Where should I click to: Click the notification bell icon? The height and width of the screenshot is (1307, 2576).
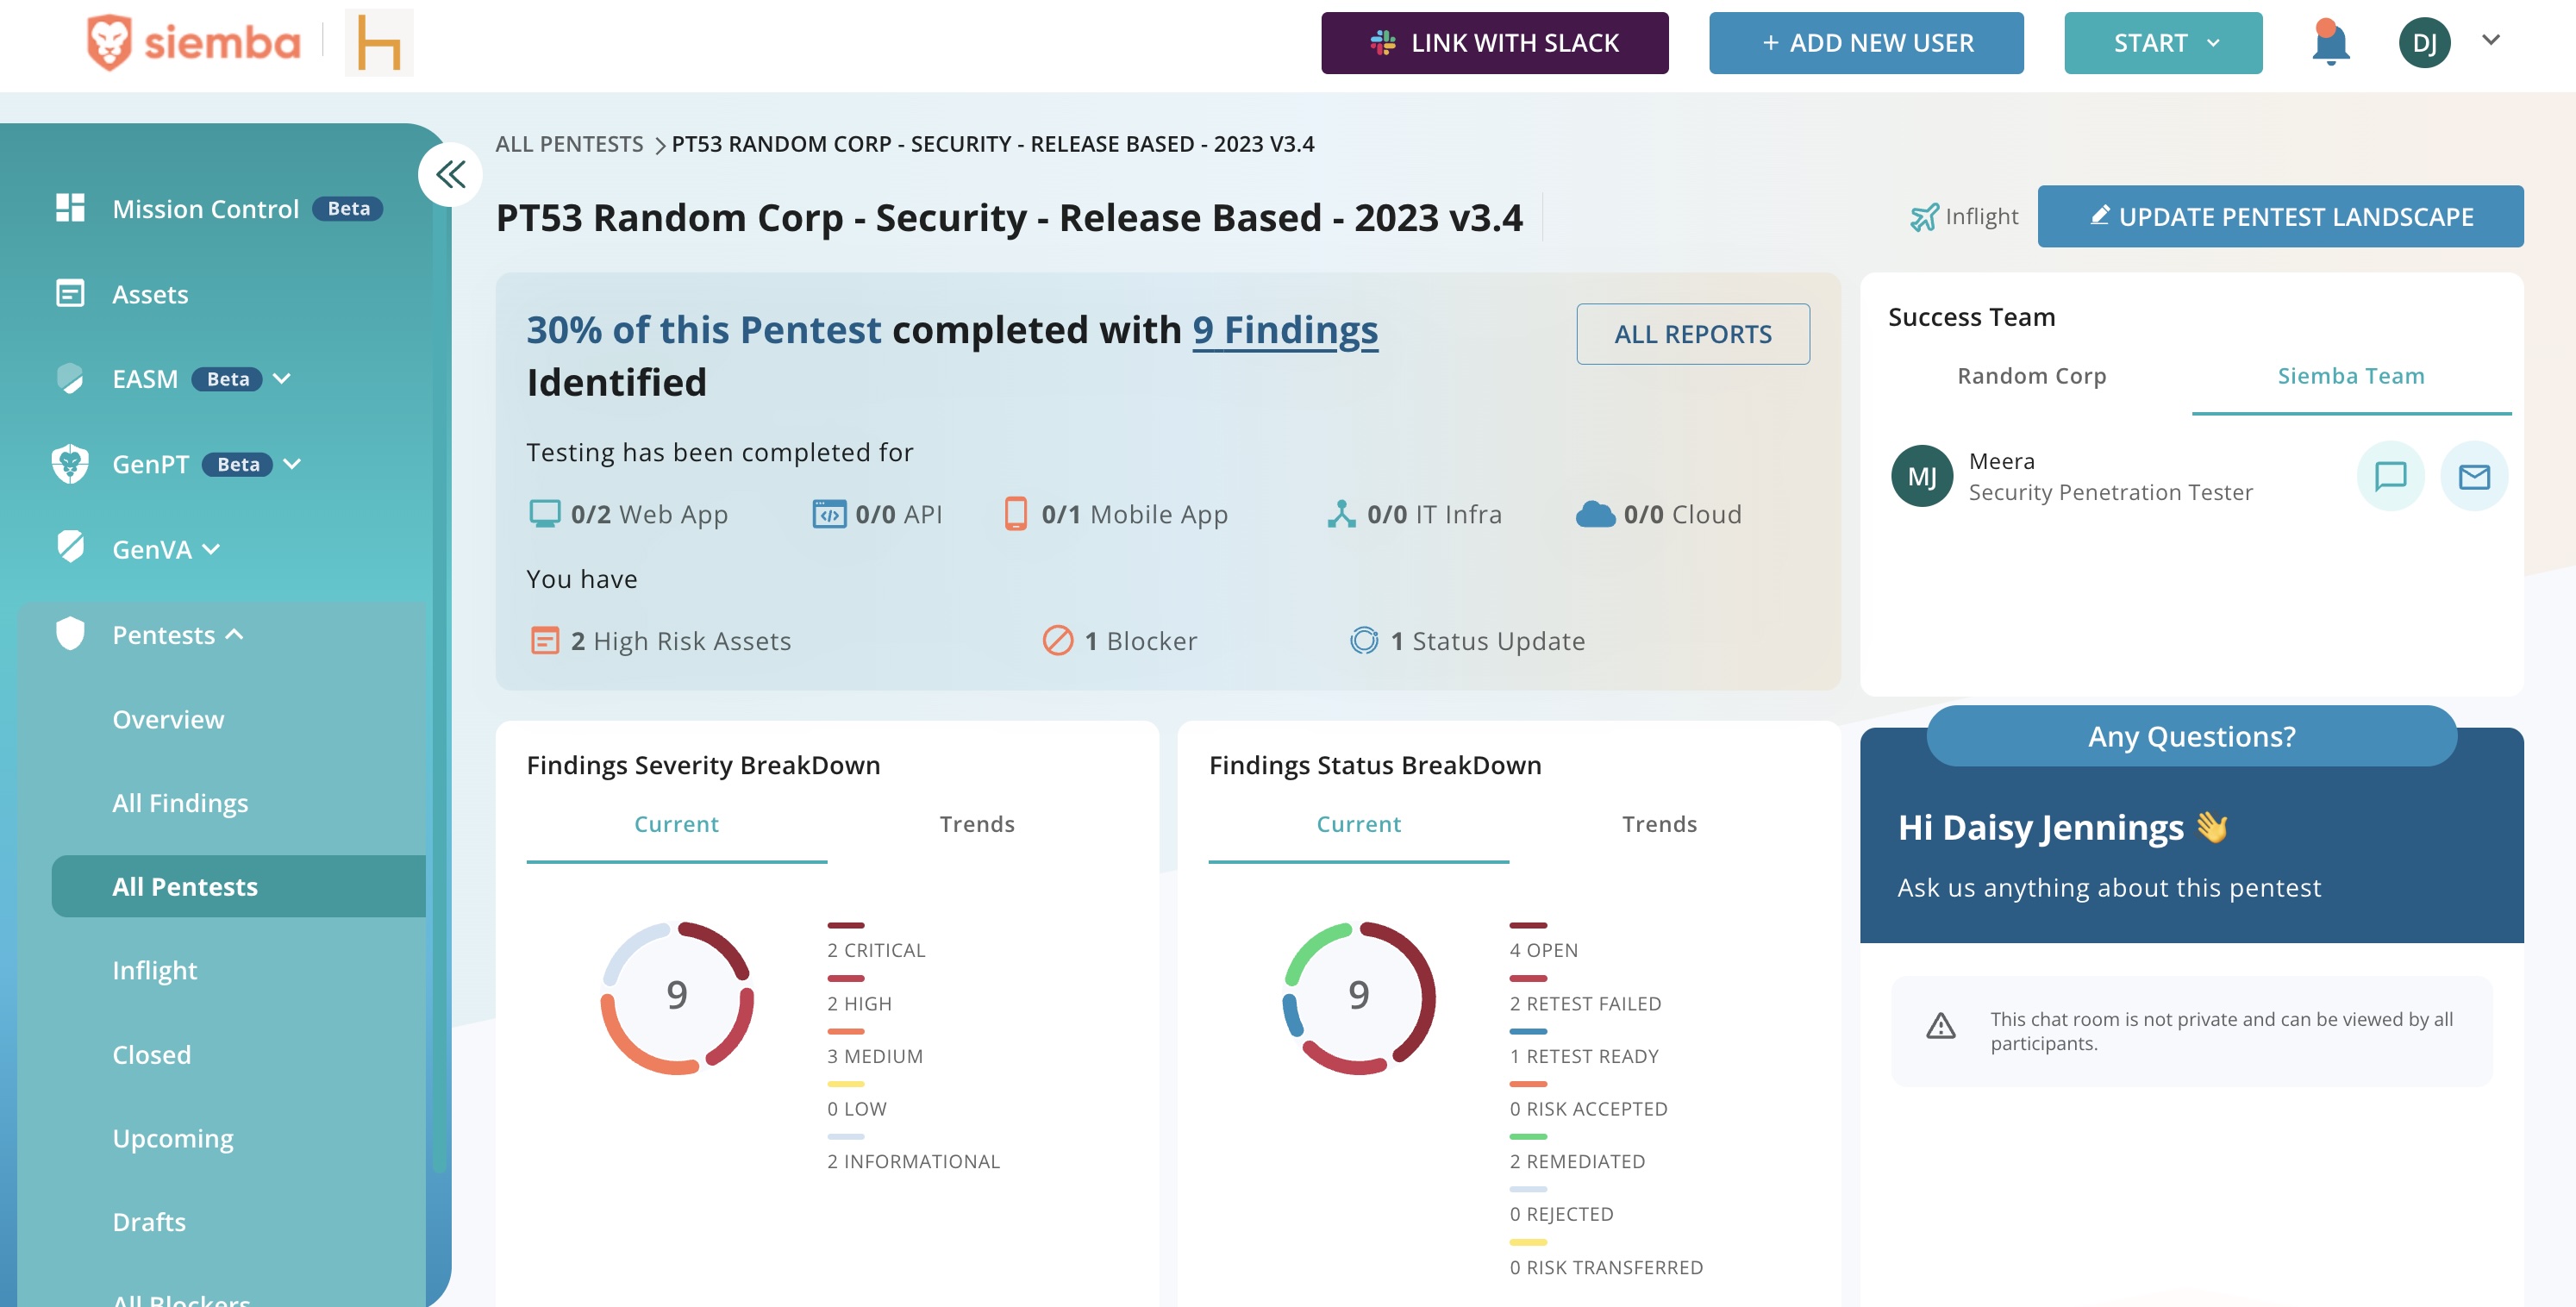tap(2330, 44)
